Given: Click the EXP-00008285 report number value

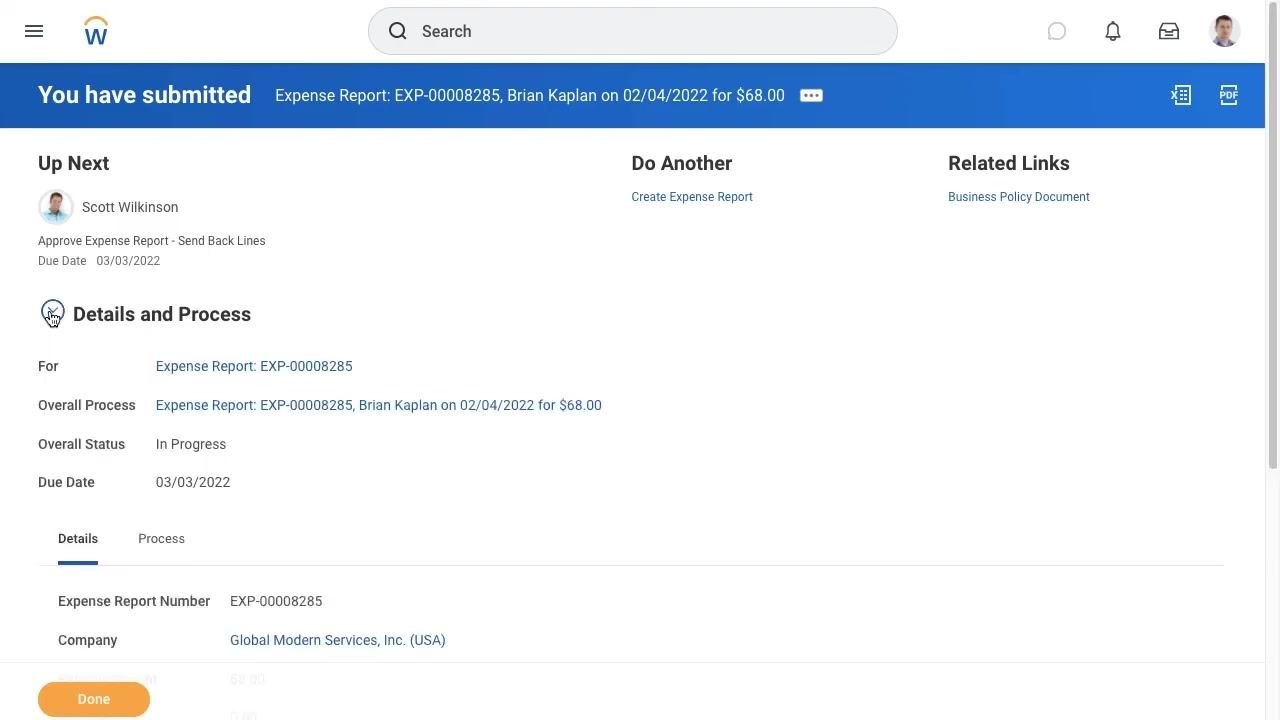Looking at the screenshot, I should pyautogui.click(x=276, y=601).
